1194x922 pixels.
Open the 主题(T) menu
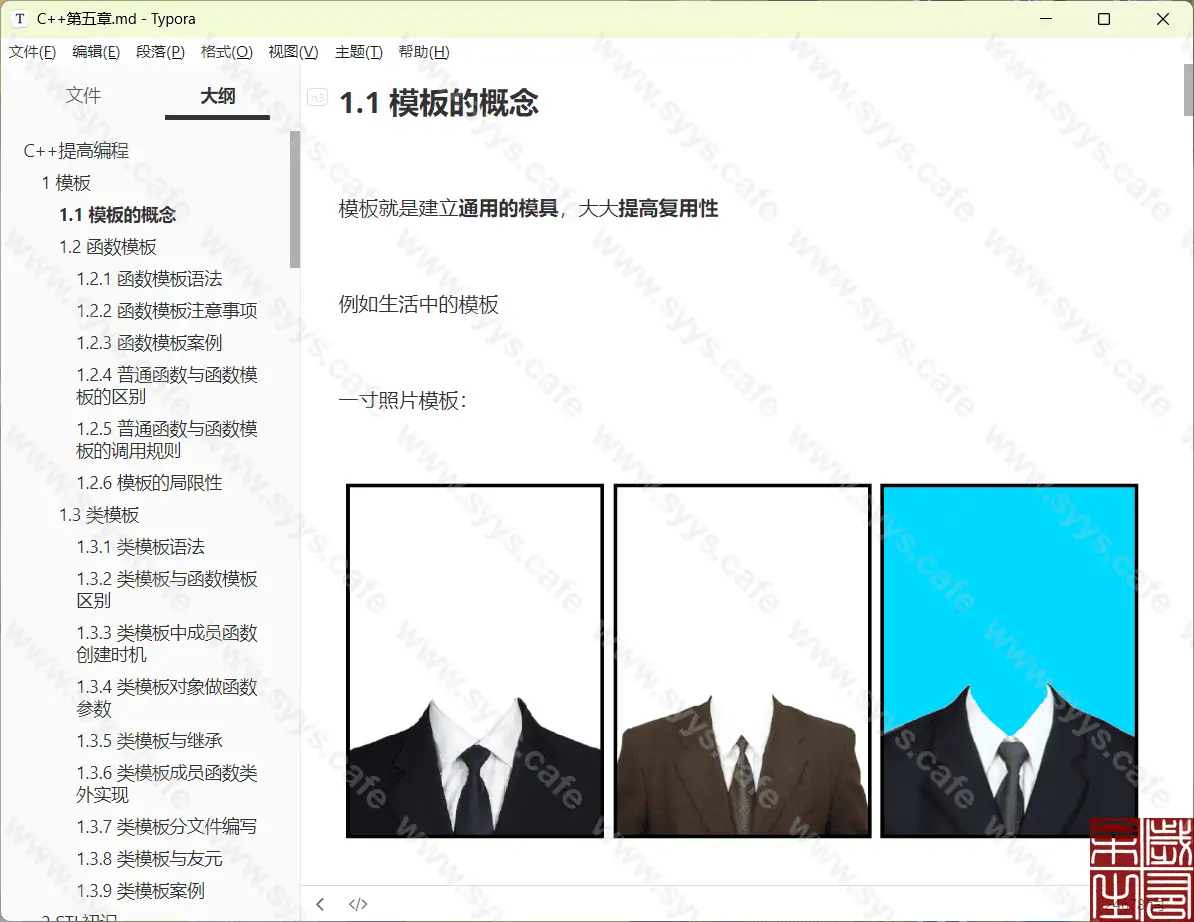pos(357,52)
